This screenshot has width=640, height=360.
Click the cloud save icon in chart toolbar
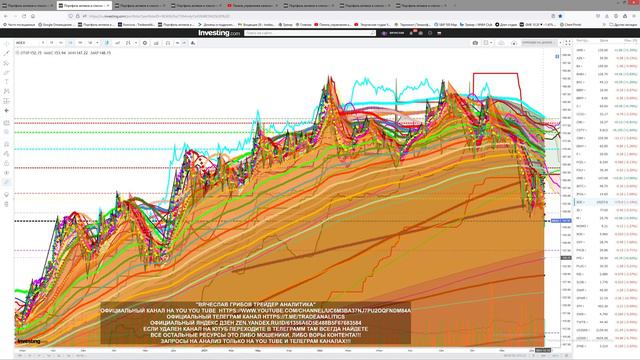[501, 43]
